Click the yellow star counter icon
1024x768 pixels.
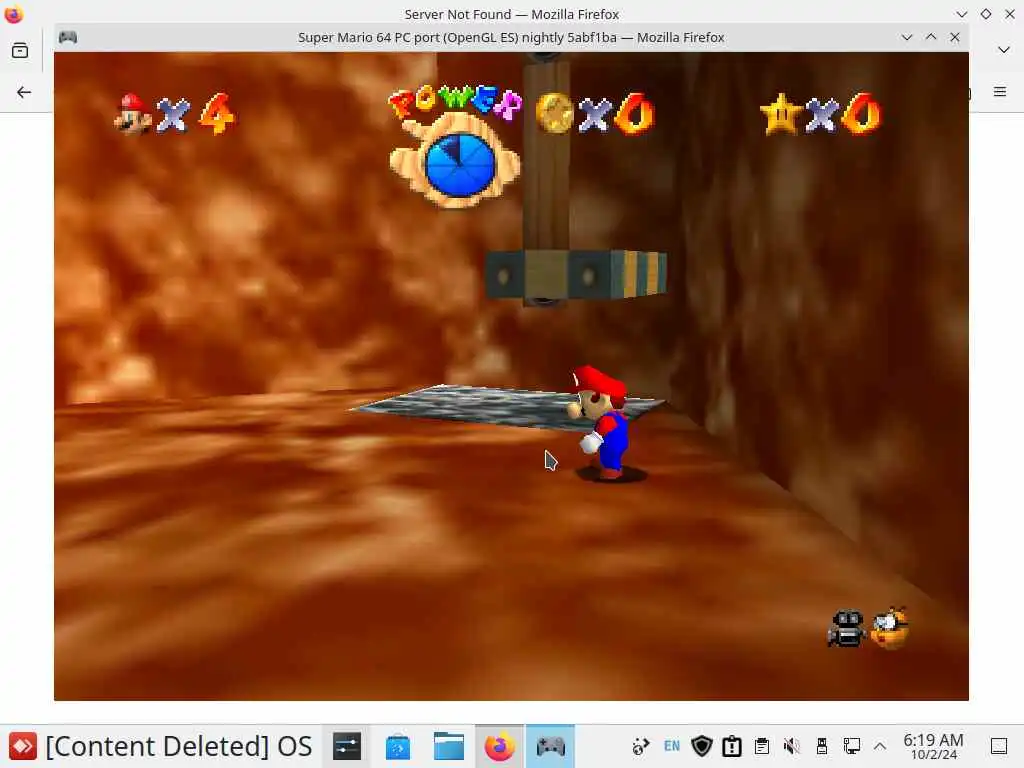[x=780, y=114]
